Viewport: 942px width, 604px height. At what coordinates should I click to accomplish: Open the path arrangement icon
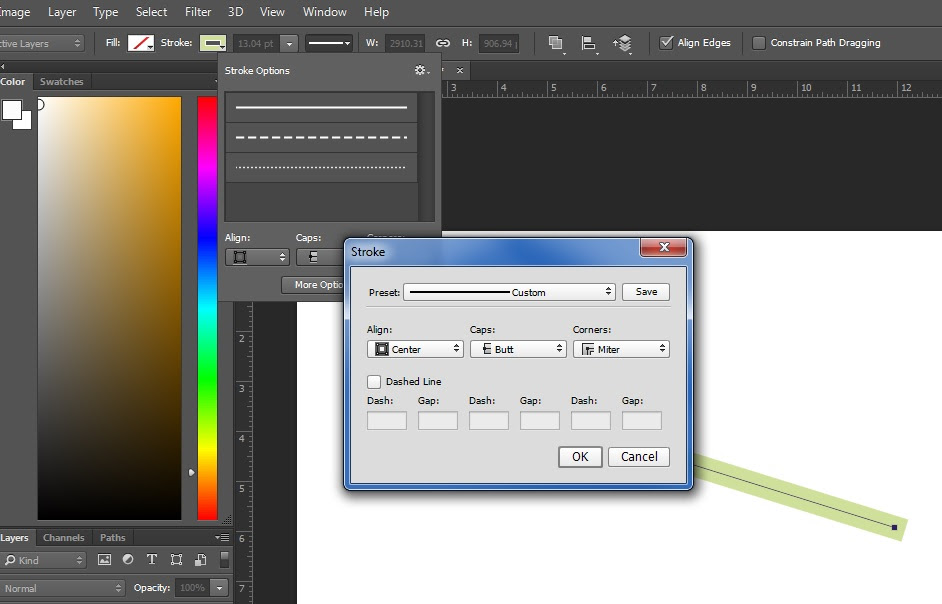point(623,44)
